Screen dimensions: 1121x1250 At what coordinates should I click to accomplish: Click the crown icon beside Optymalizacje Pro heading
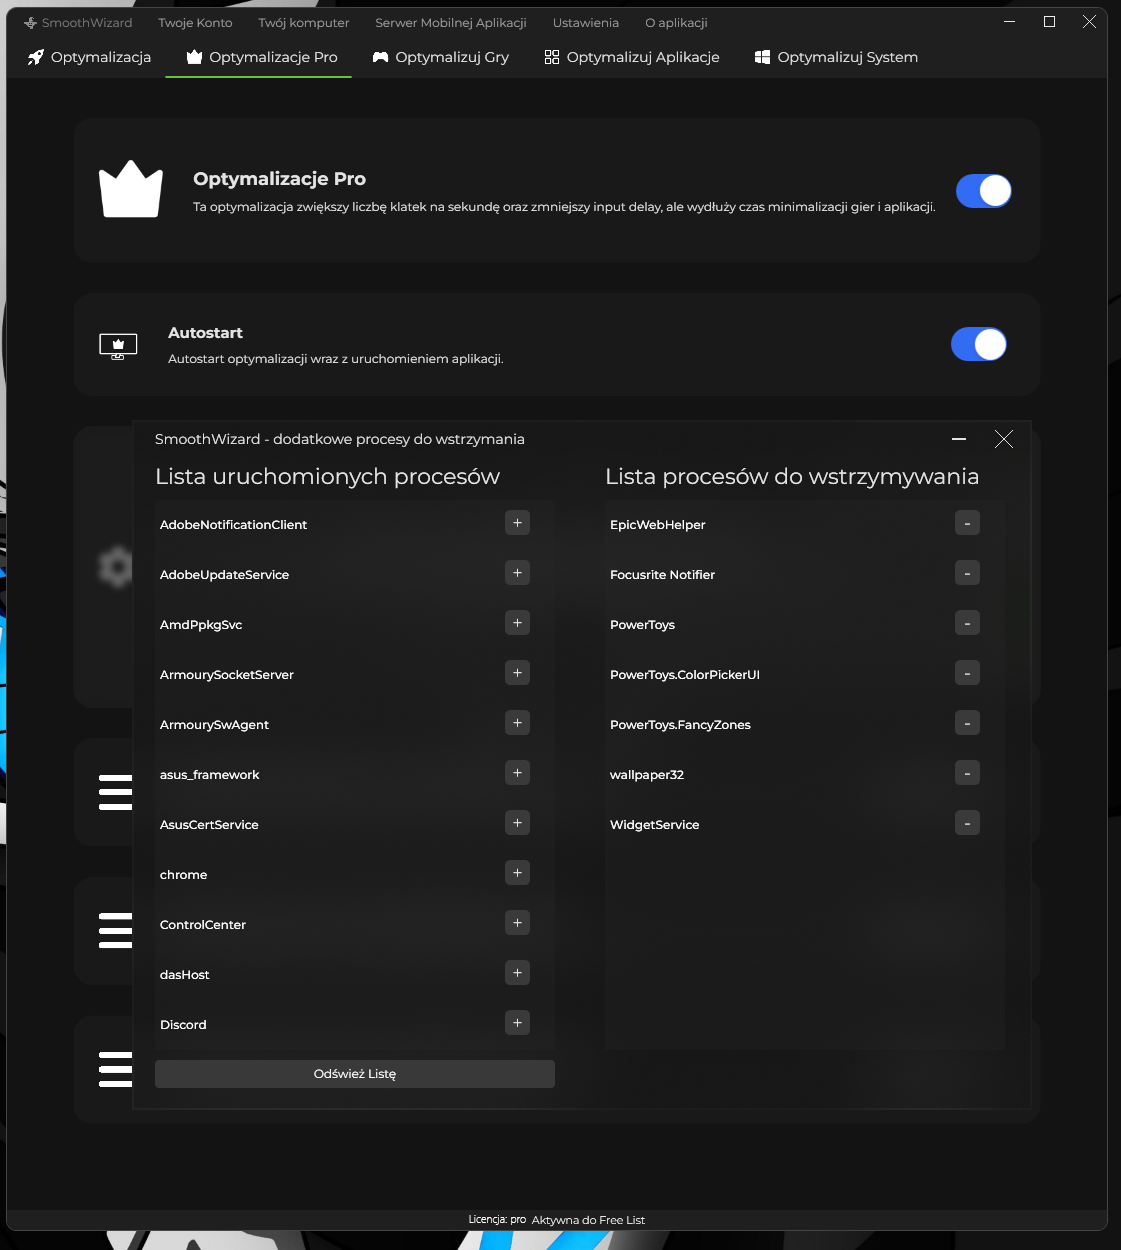131,189
